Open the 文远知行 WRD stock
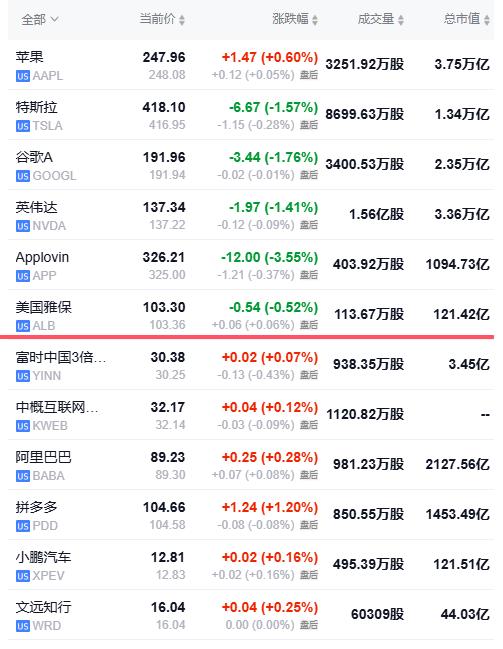The image size is (503, 649). pos(251,615)
